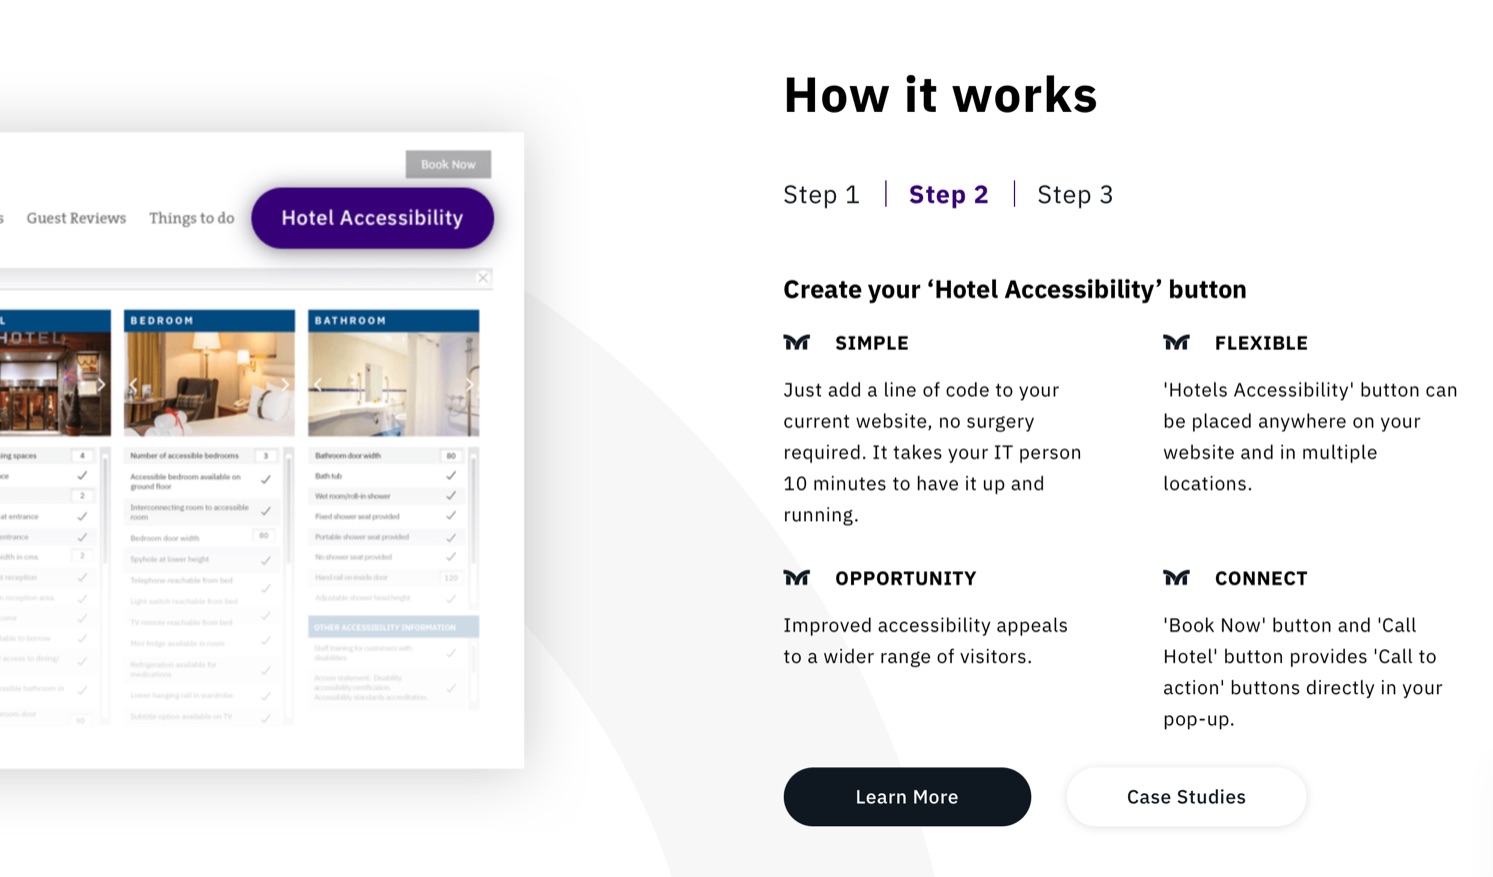Click the purple Hotel Accessibility button
The image size is (1493, 877).
(x=372, y=218)
